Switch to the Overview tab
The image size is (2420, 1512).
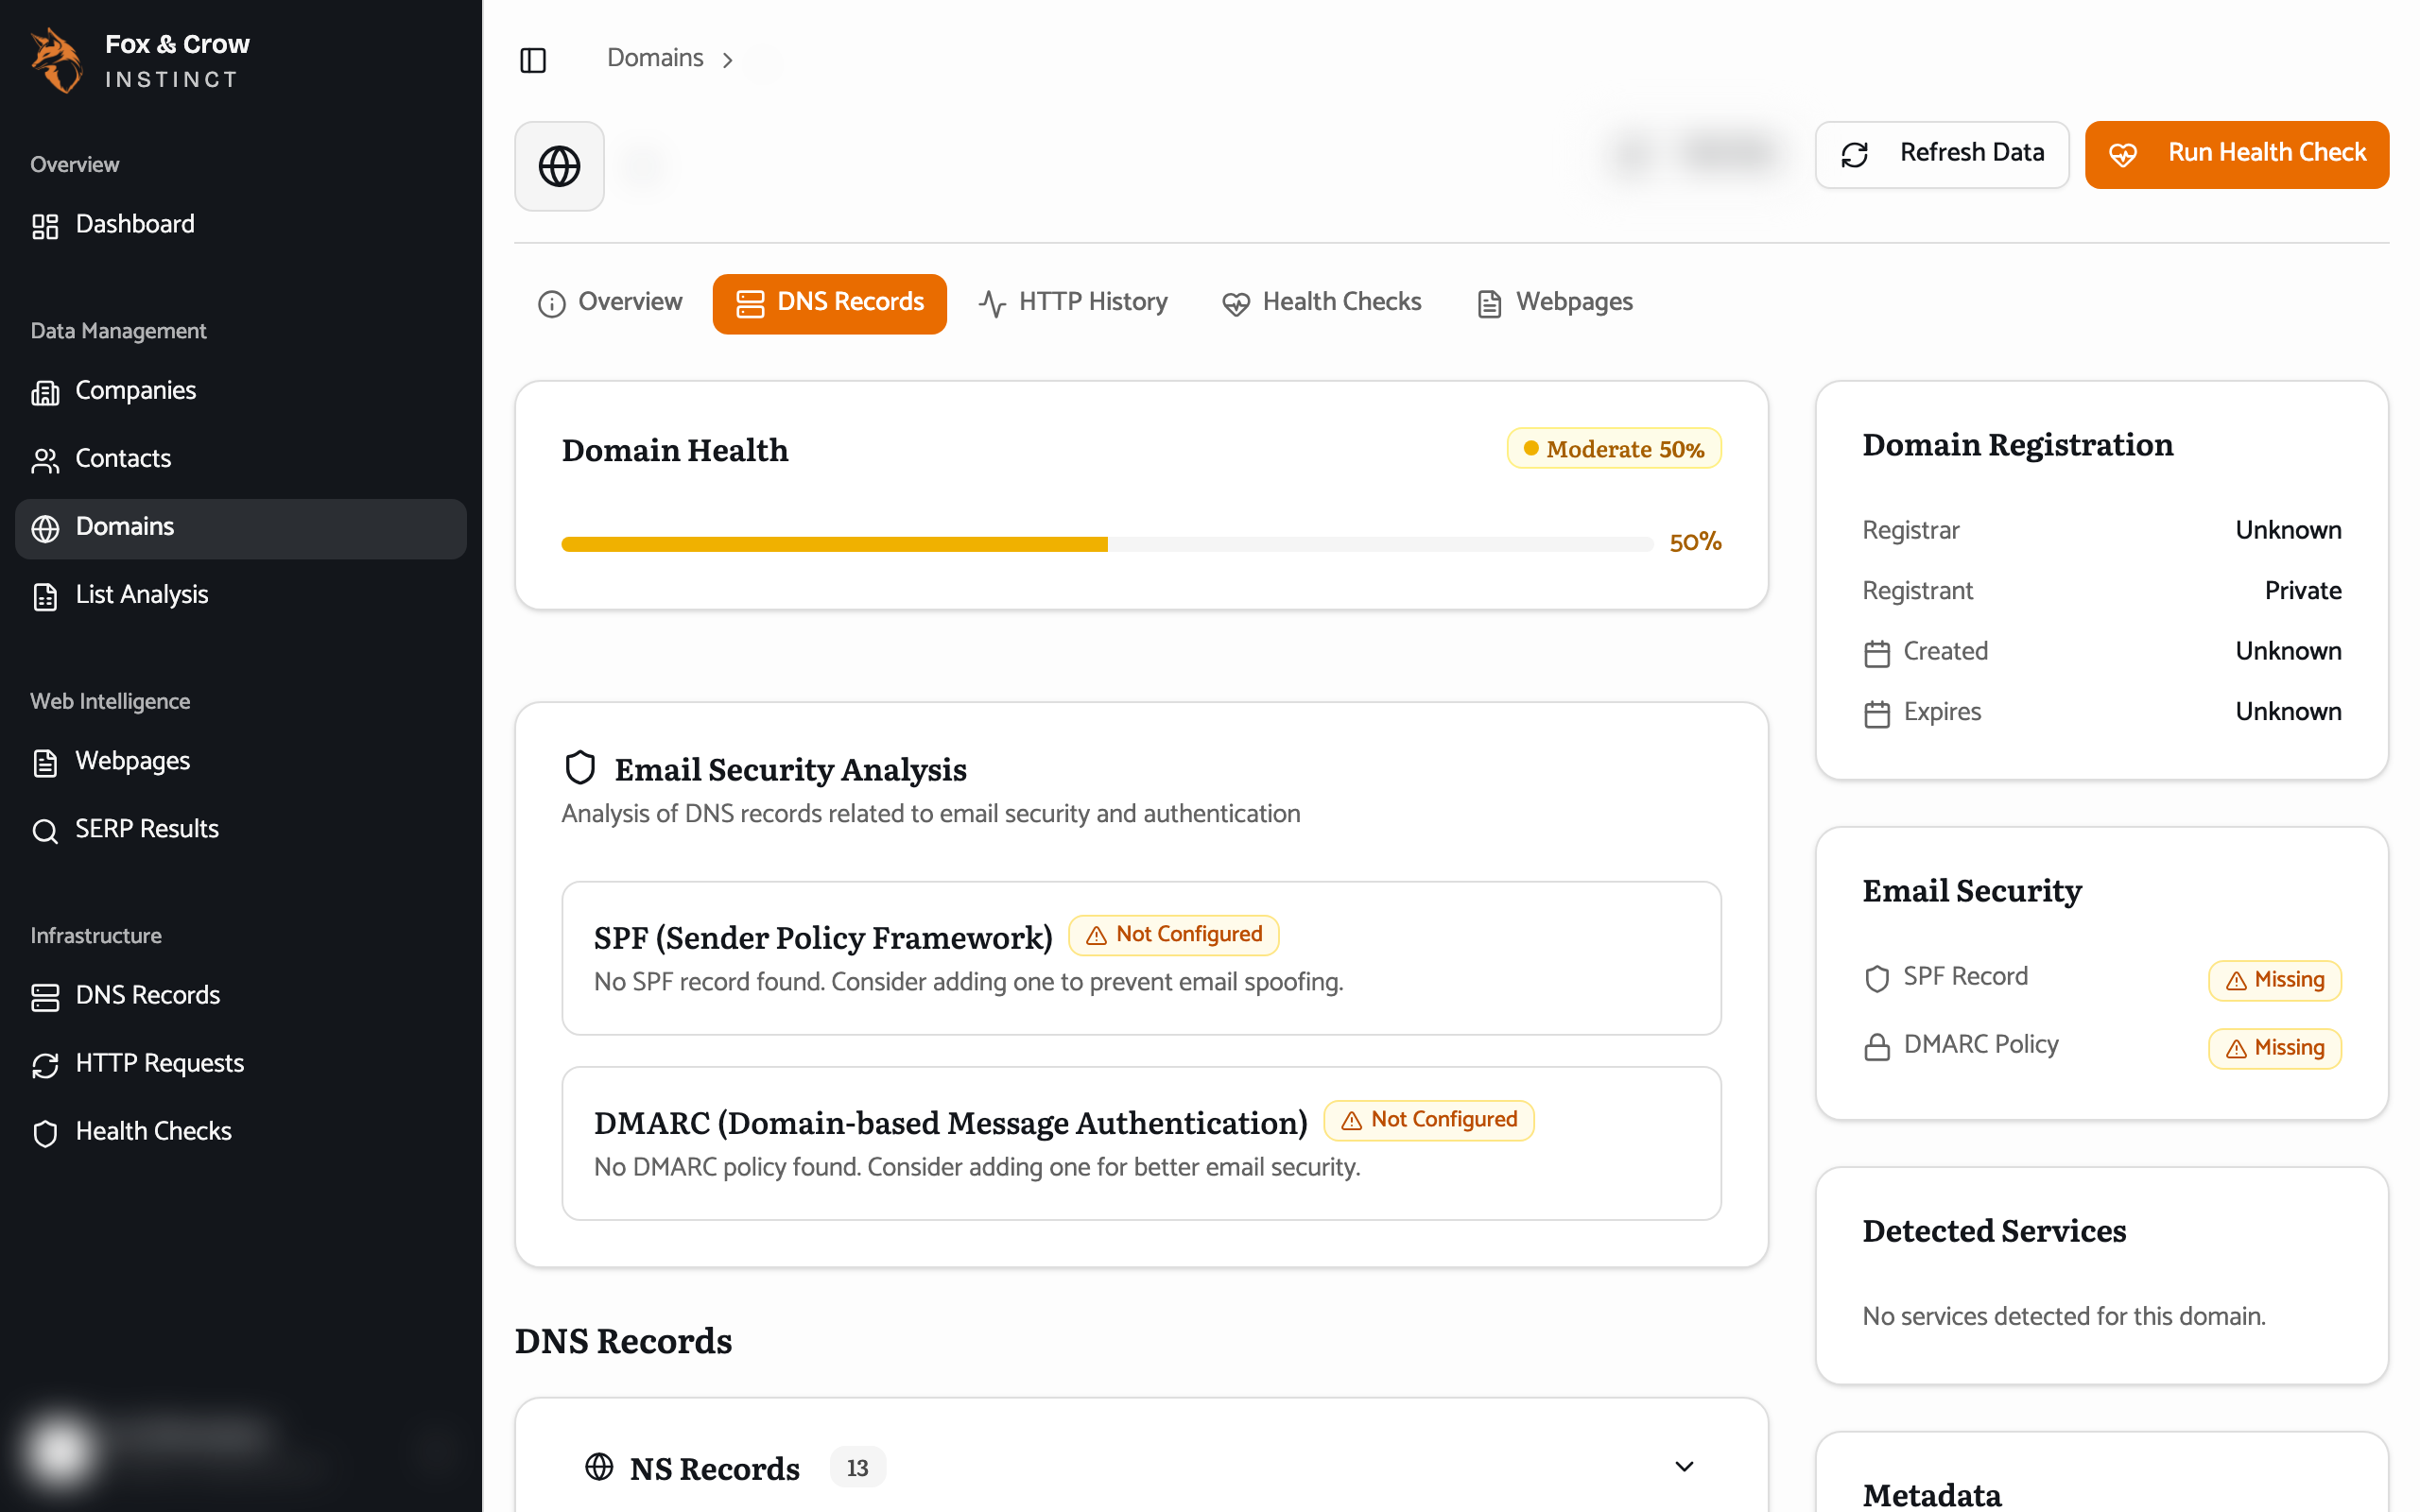610,302
